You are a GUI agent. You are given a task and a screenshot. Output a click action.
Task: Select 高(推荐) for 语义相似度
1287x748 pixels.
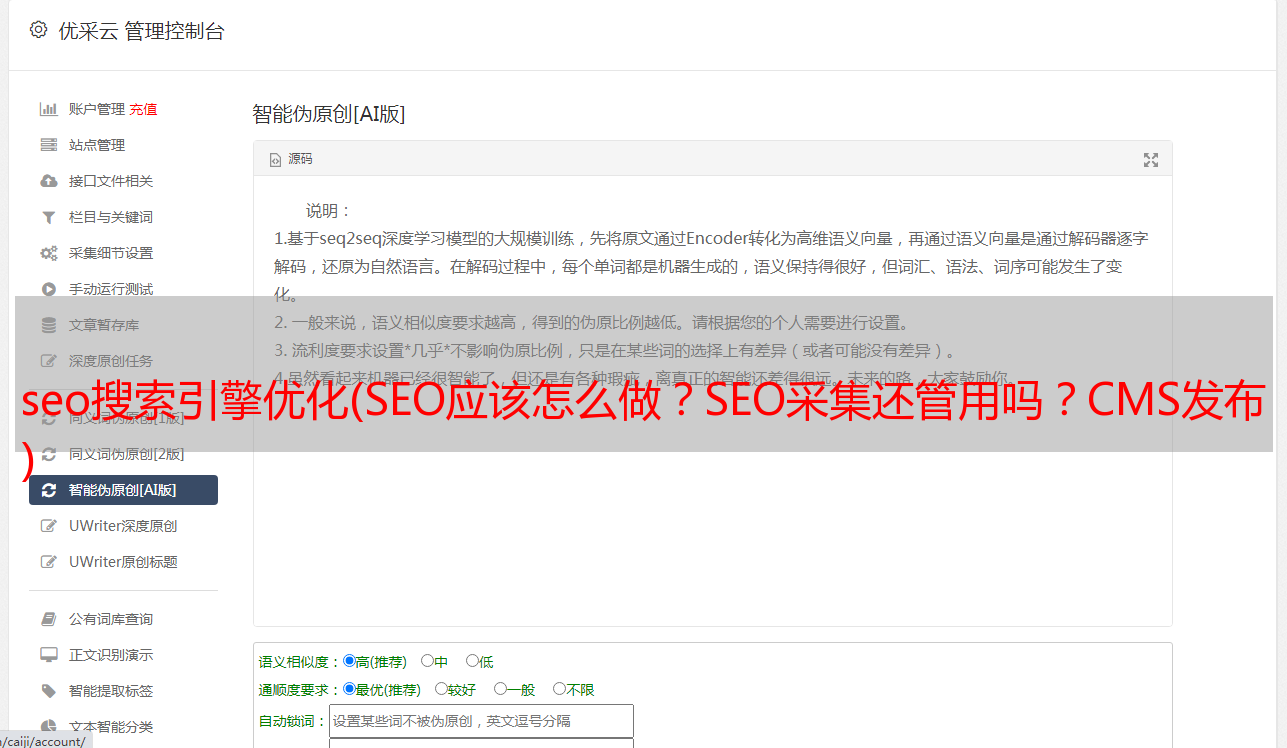(x=349, y=661)
